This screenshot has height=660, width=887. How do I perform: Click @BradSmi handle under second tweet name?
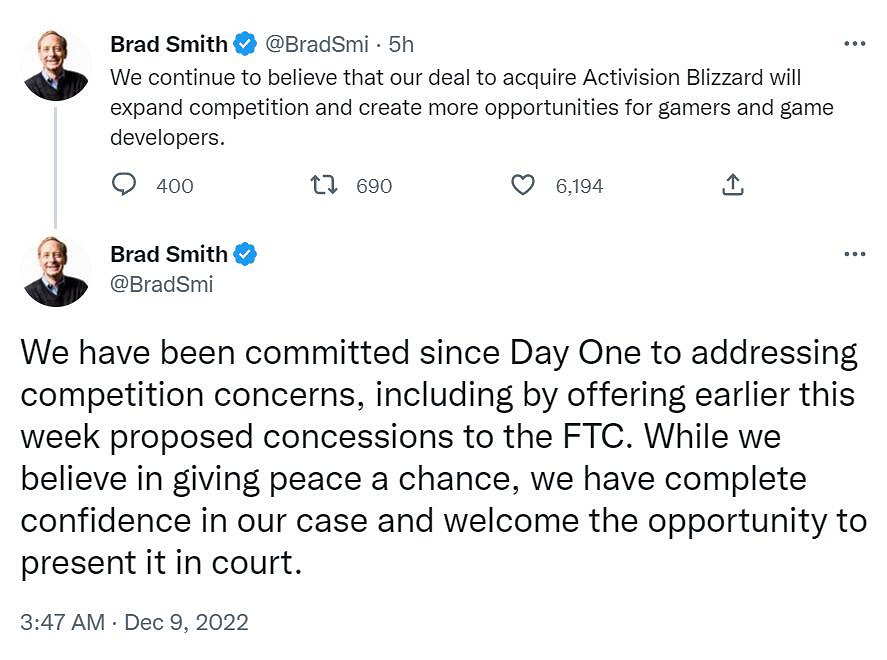161,284
